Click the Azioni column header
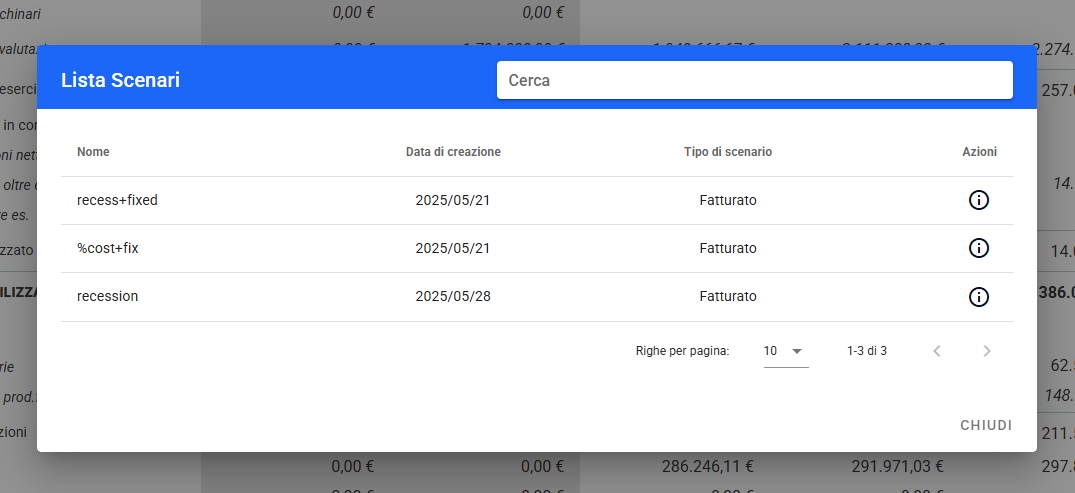 click(x=979, y=152)
